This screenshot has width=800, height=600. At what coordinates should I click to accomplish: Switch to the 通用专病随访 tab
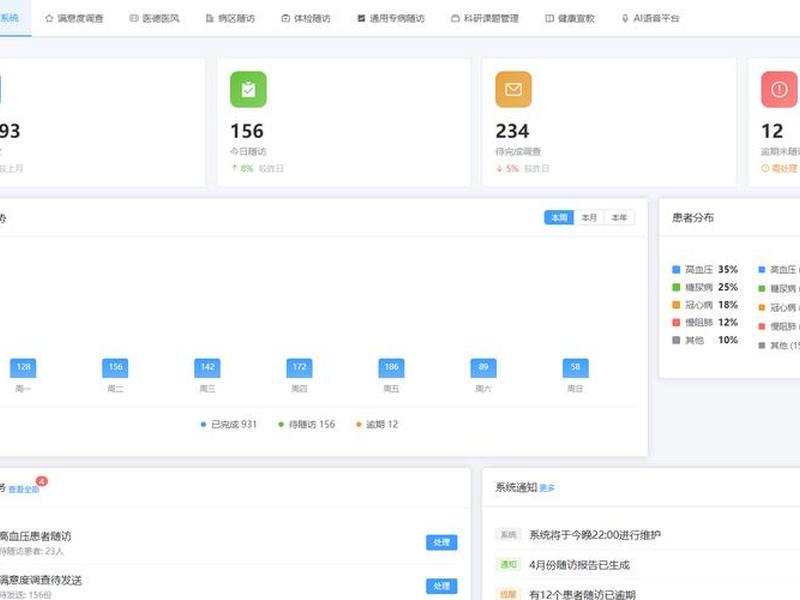click(391, 18)
